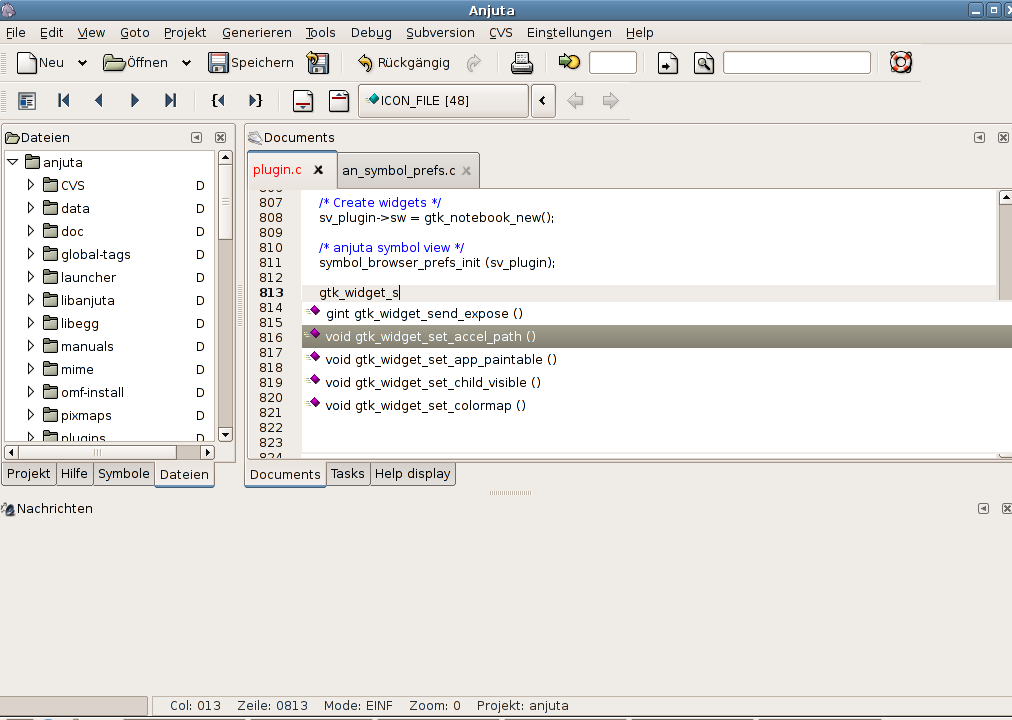Screen dimensions: 1012x720
Task: Go to block start brace icon
Action: pos(218,101)
